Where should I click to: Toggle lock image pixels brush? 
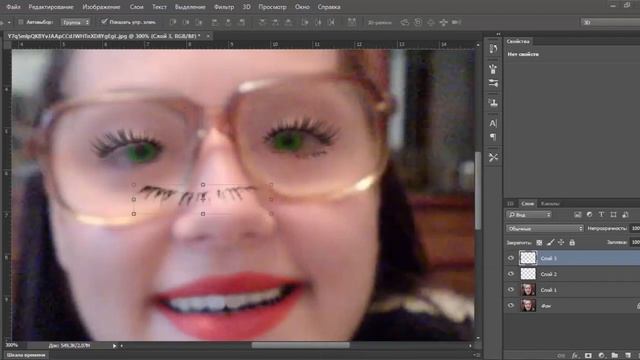[x=550, y=242]
